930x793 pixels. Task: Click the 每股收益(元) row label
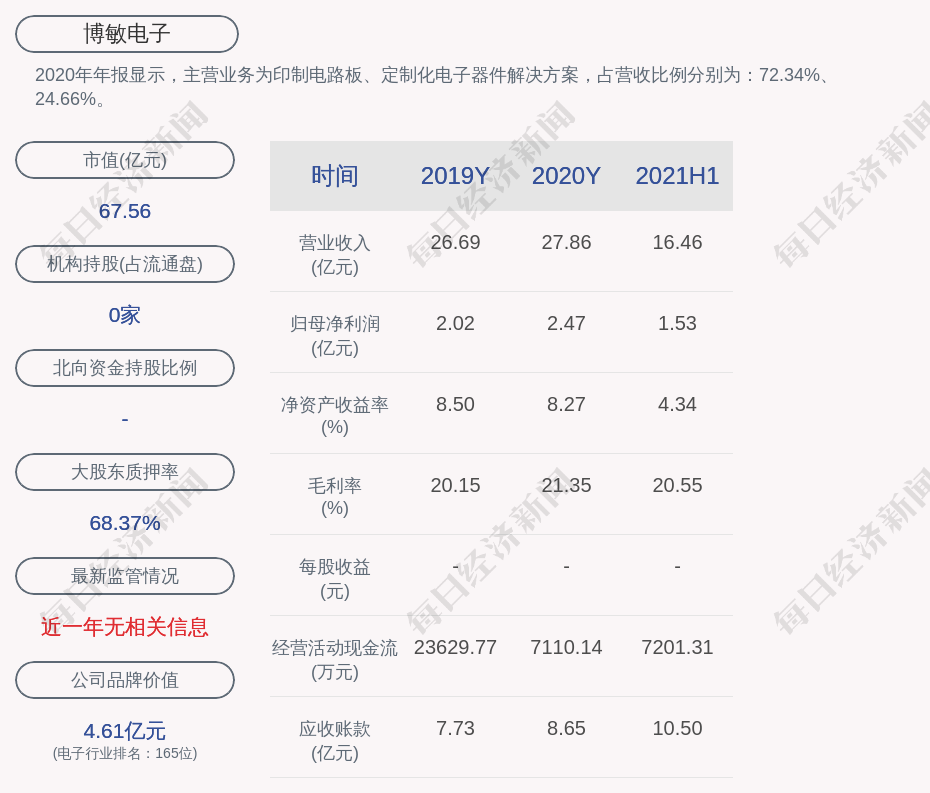(335, 579)
